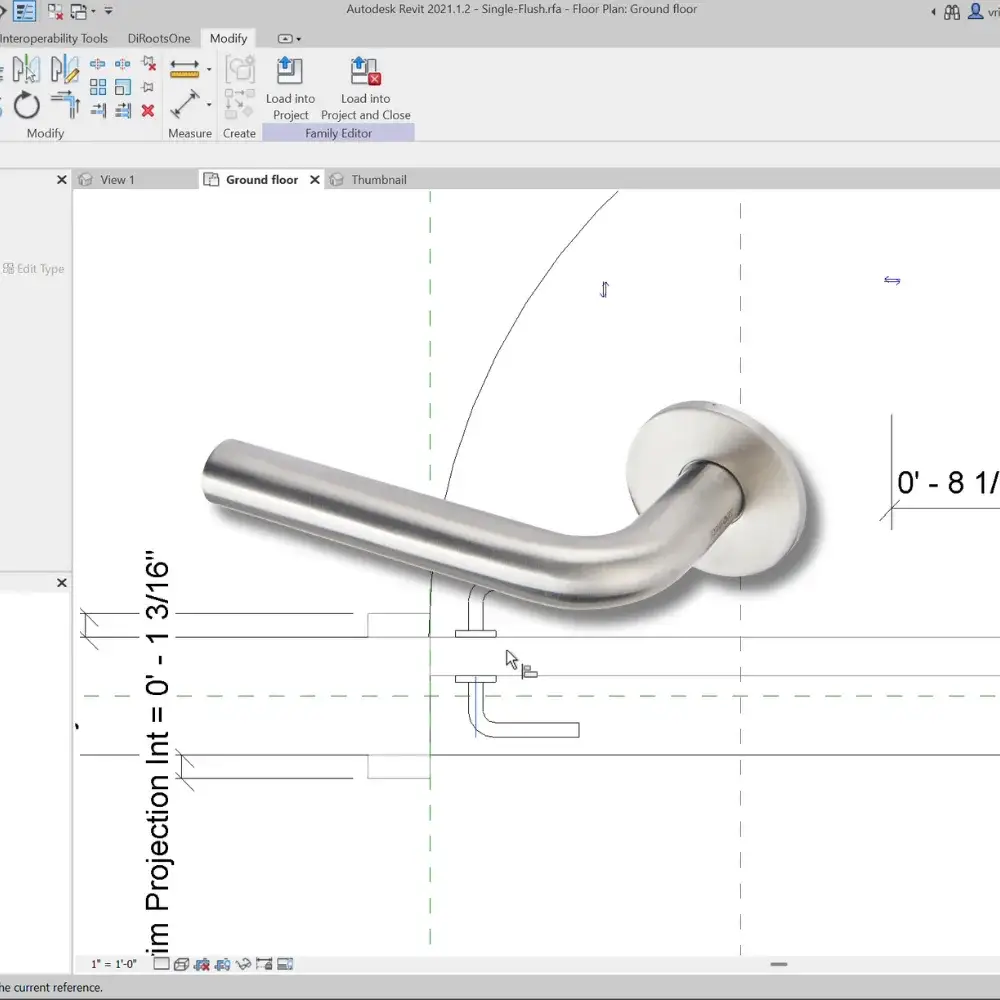Click the Pin element icon
This screenshot has height=1000, width=1000.
point(147,87)
